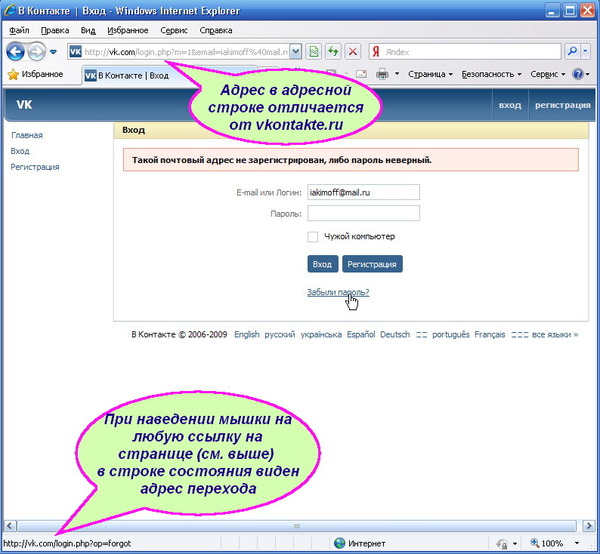Screen dimensions: 600x554
Task: Click the magnifier search button
Action: (x=572, y=52)
